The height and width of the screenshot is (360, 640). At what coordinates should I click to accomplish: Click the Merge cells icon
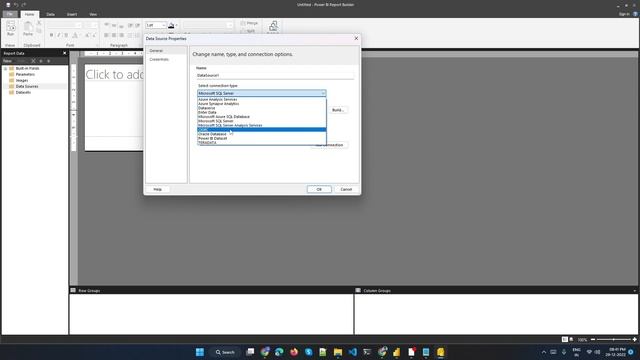249,23
